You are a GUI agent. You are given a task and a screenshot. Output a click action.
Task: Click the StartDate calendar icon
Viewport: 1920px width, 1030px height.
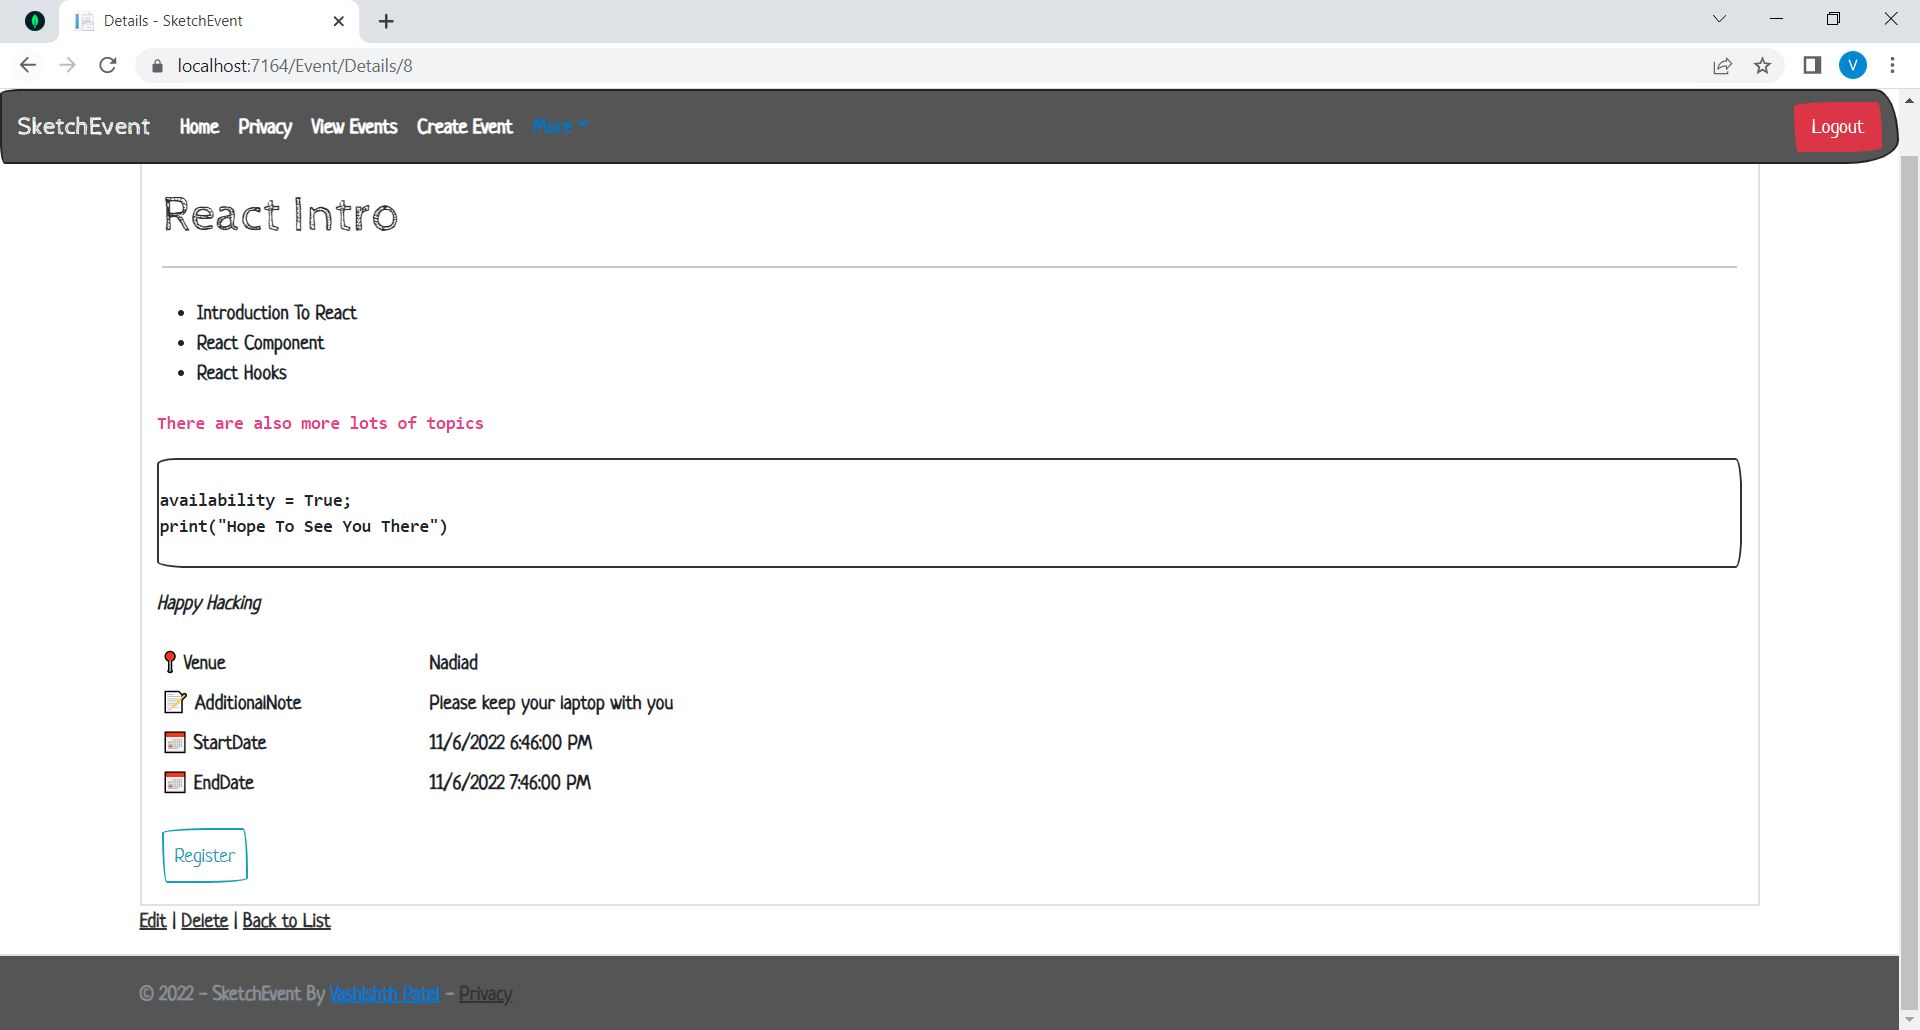(x=174, y=742)
